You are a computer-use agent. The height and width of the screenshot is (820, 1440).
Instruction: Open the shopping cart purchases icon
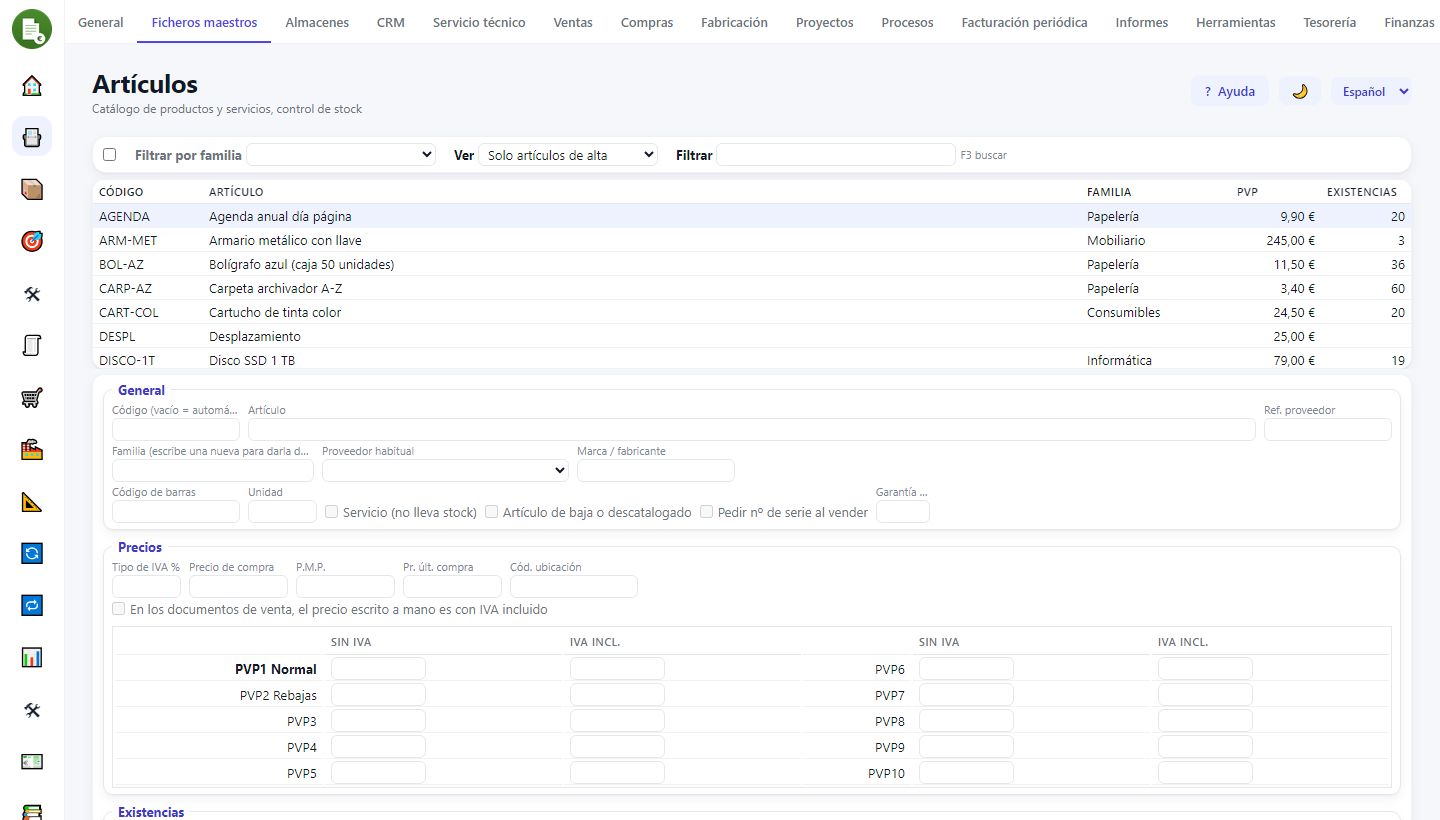coord(32,398)
